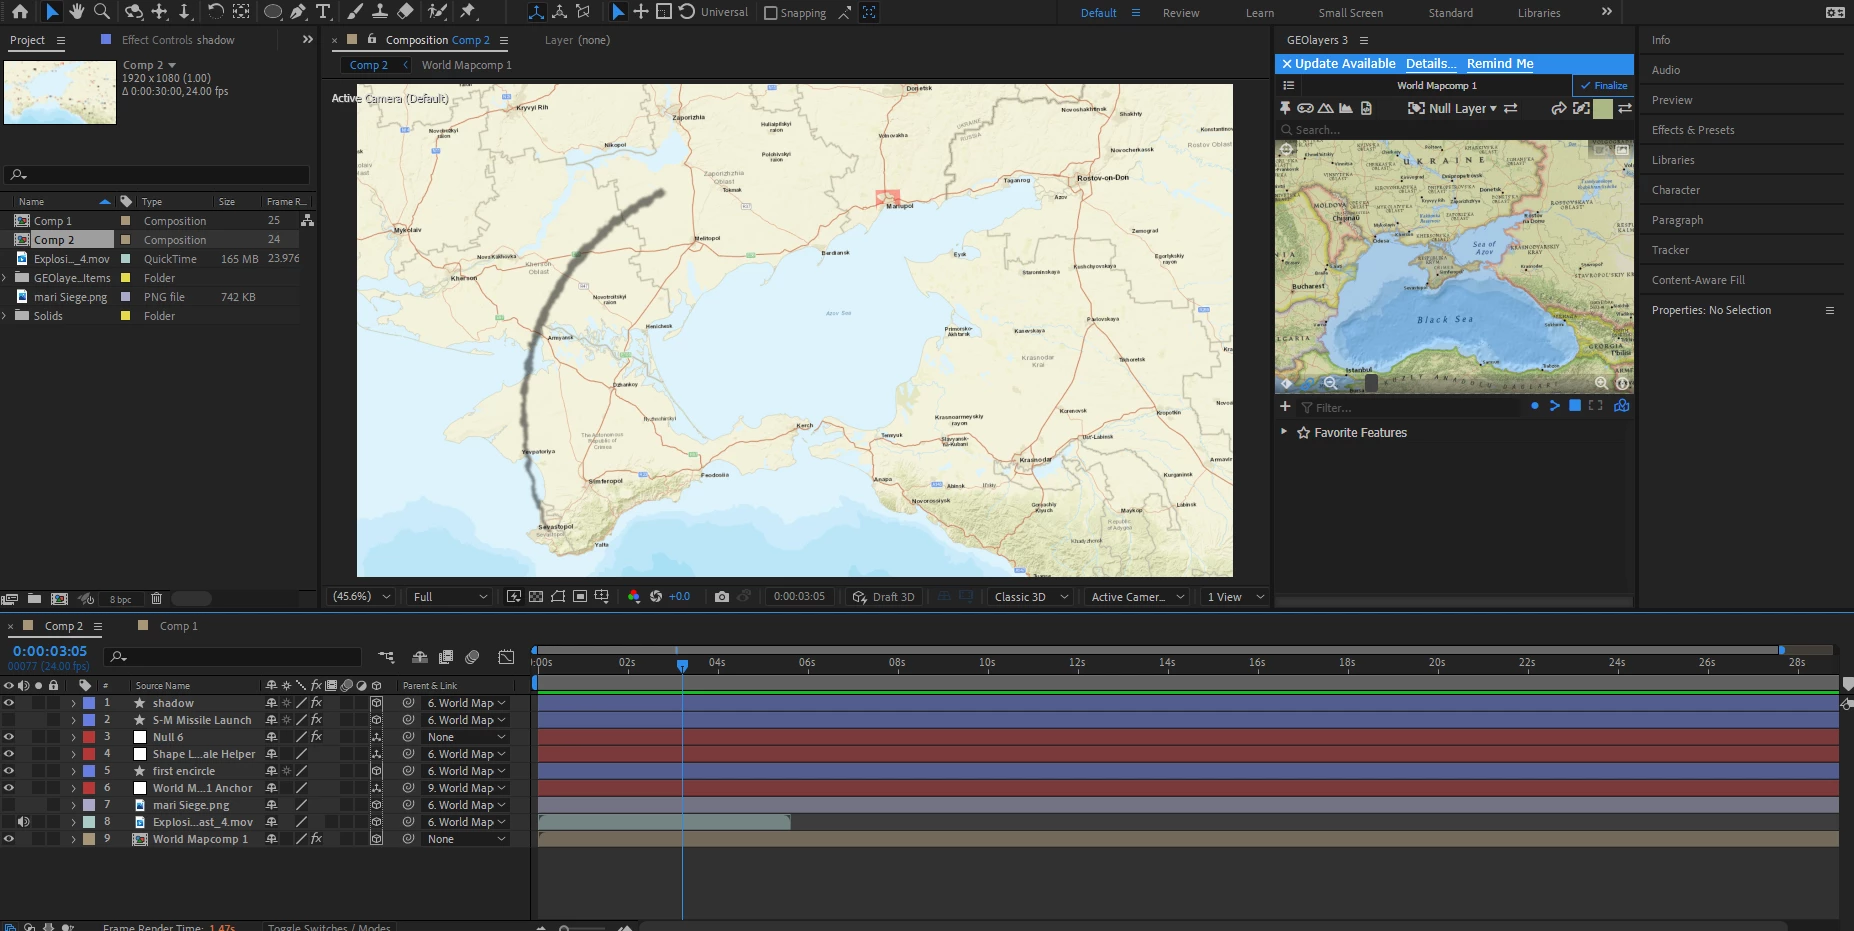Switch to the Comp 1 timeline tab

tap(178, 626)
